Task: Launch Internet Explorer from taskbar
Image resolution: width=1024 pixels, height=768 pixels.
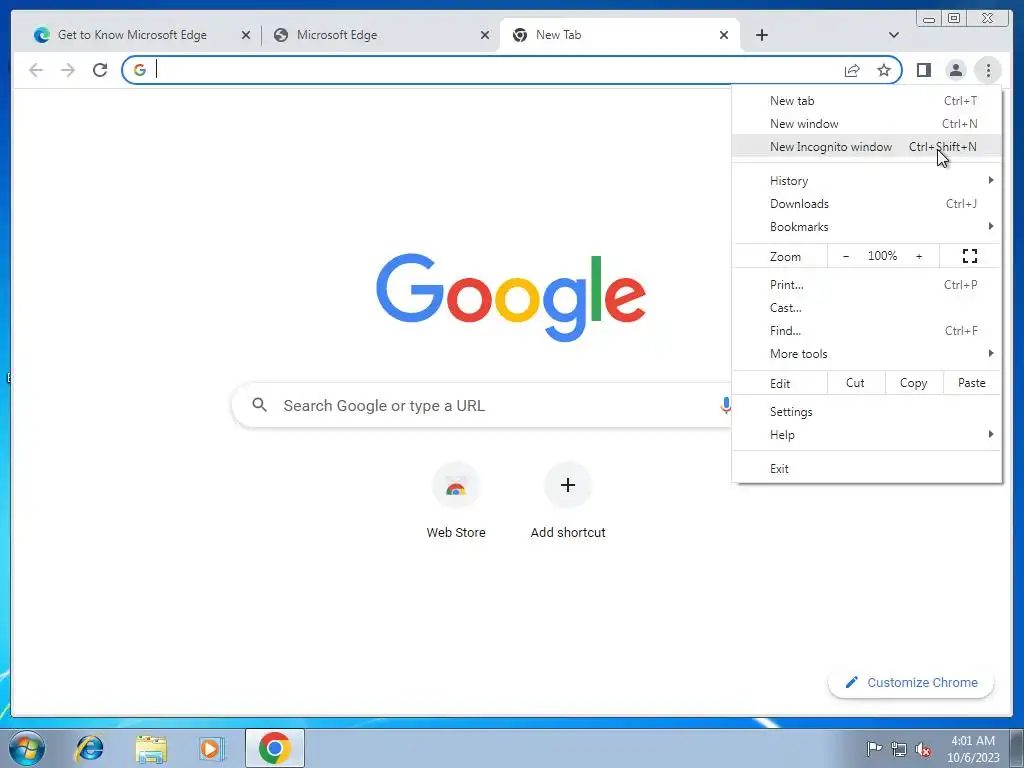Action: click(89, 748)
